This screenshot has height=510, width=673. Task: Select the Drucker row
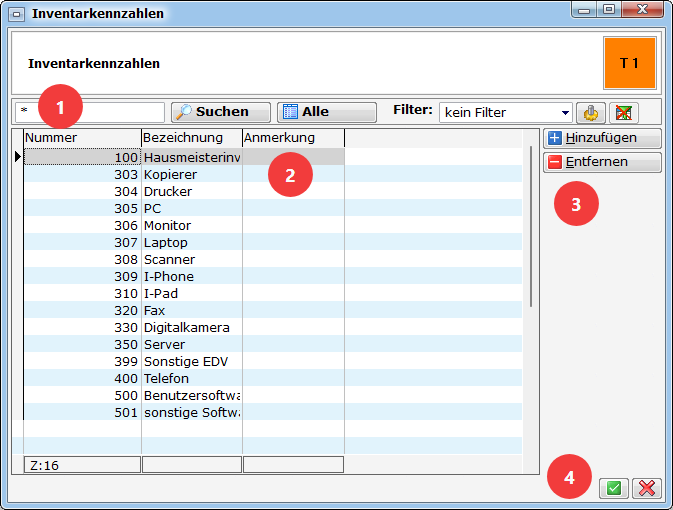(x=273, y=191)
